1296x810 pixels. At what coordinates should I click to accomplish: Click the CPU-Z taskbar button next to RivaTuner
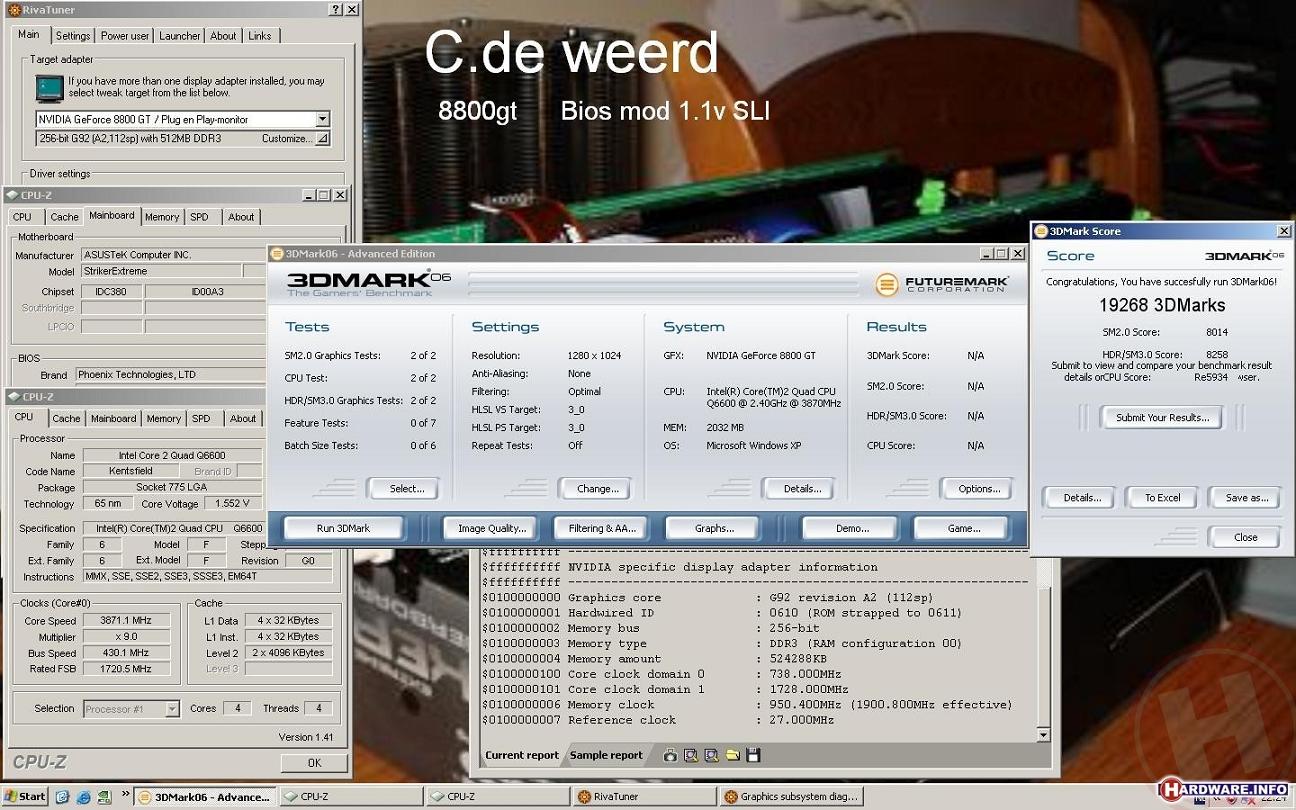pos(498,797)
